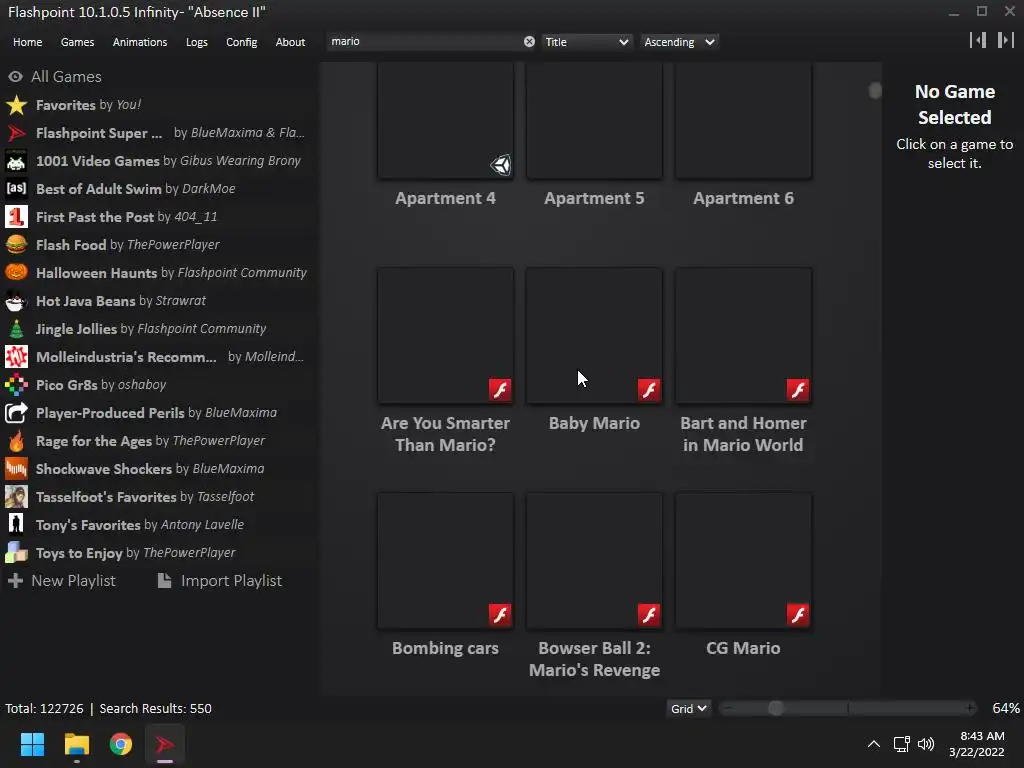Click the Rage for the Ages flame icon
The width and height of the screenshot is (1024, 768).
click(16, 441)
